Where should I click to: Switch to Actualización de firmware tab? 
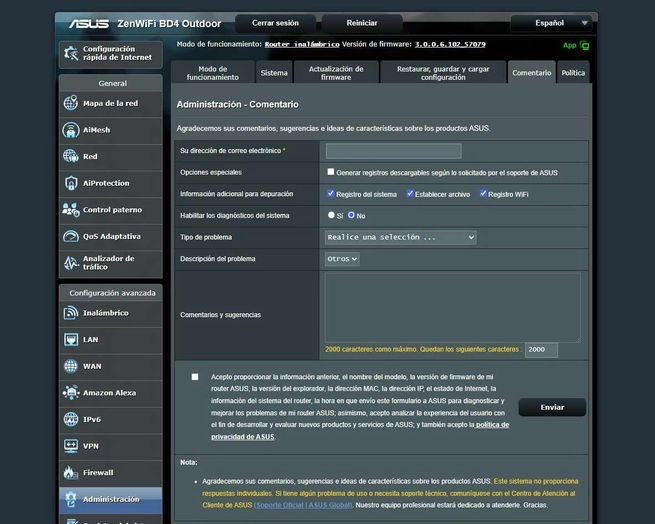[x=337, y=73]
